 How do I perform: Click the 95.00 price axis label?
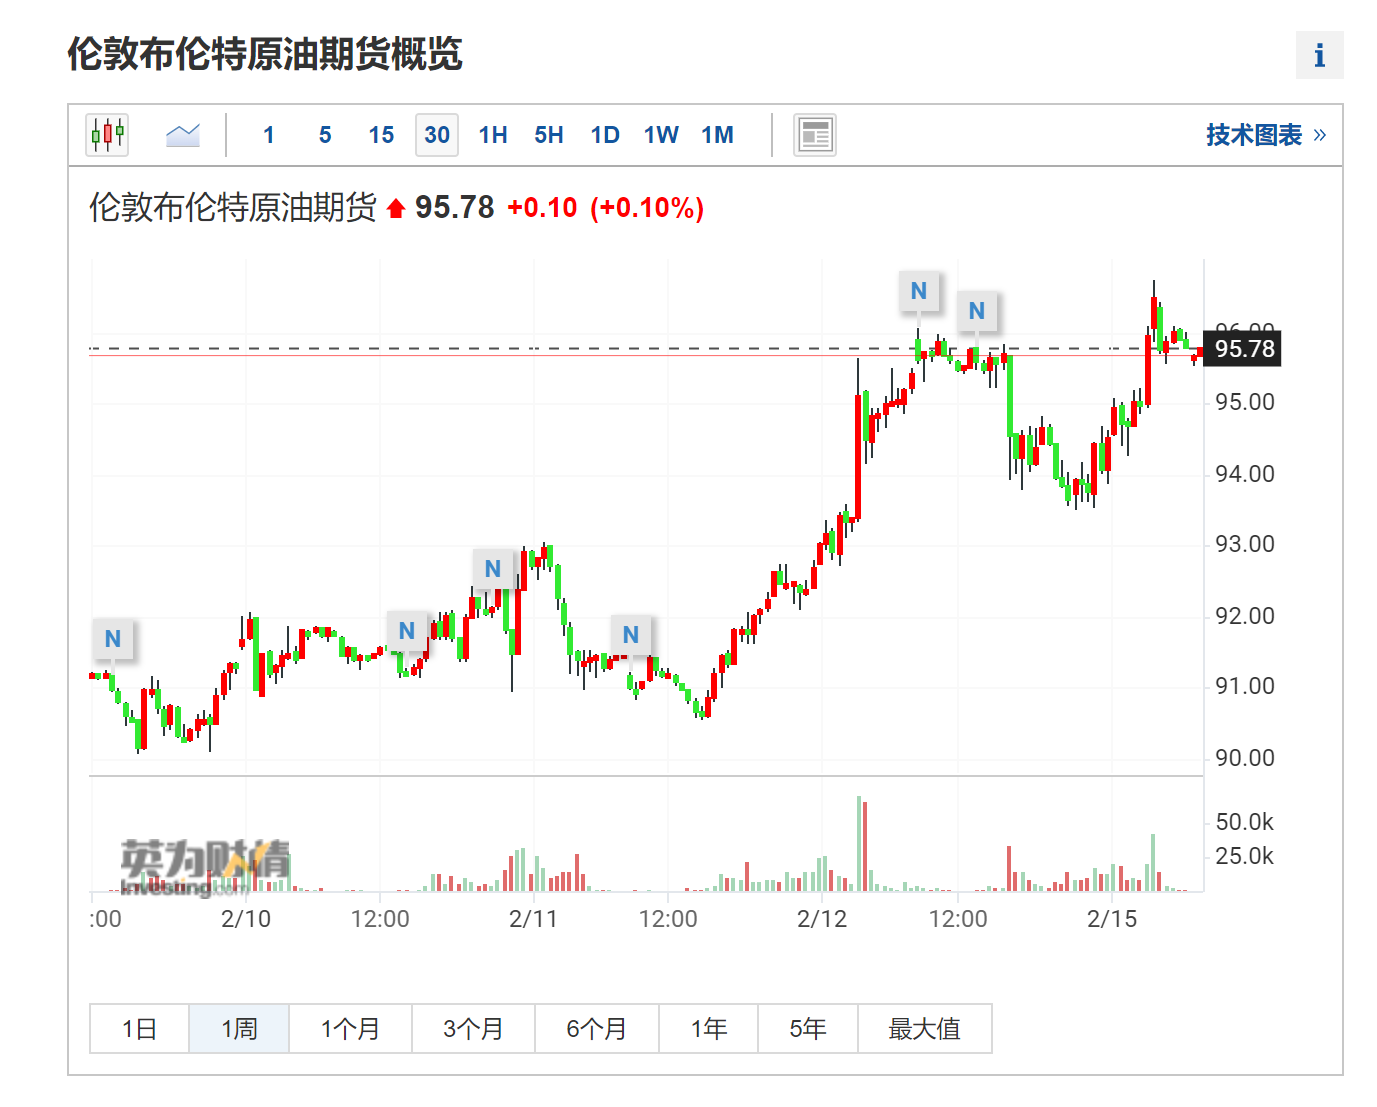coord(1245,402)
